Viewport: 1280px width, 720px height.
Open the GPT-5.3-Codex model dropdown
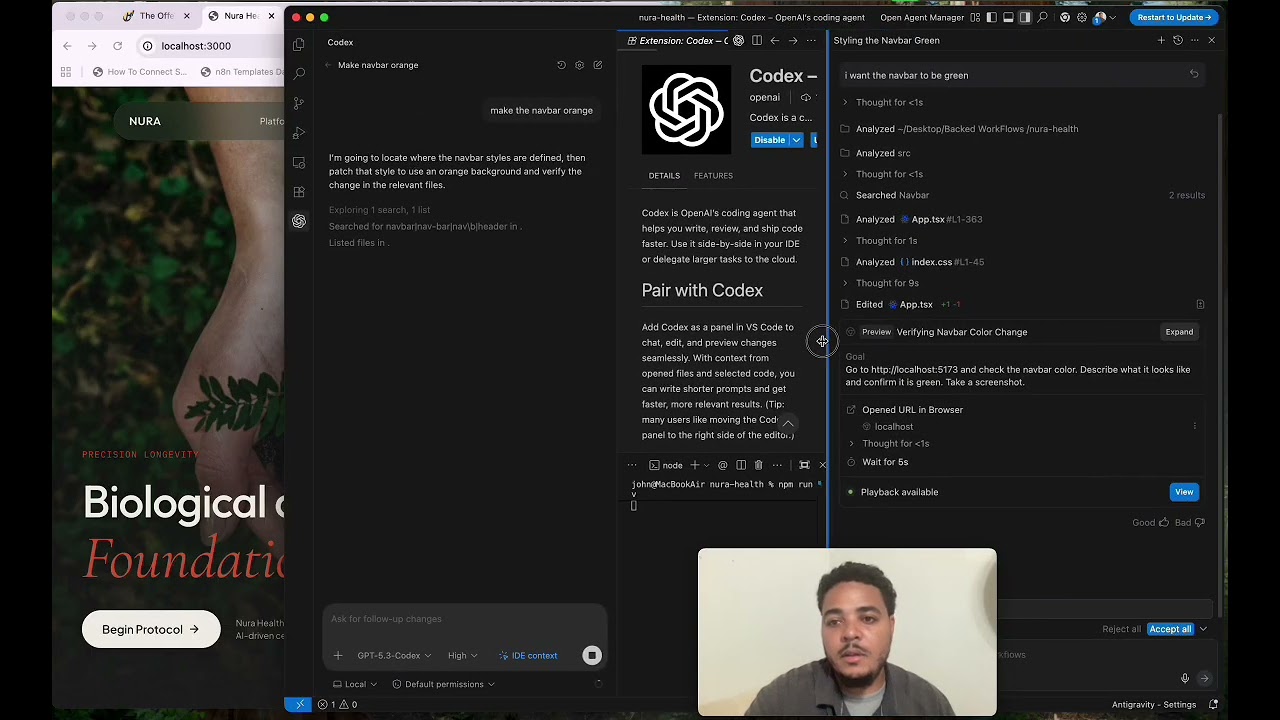click(394, 656)
